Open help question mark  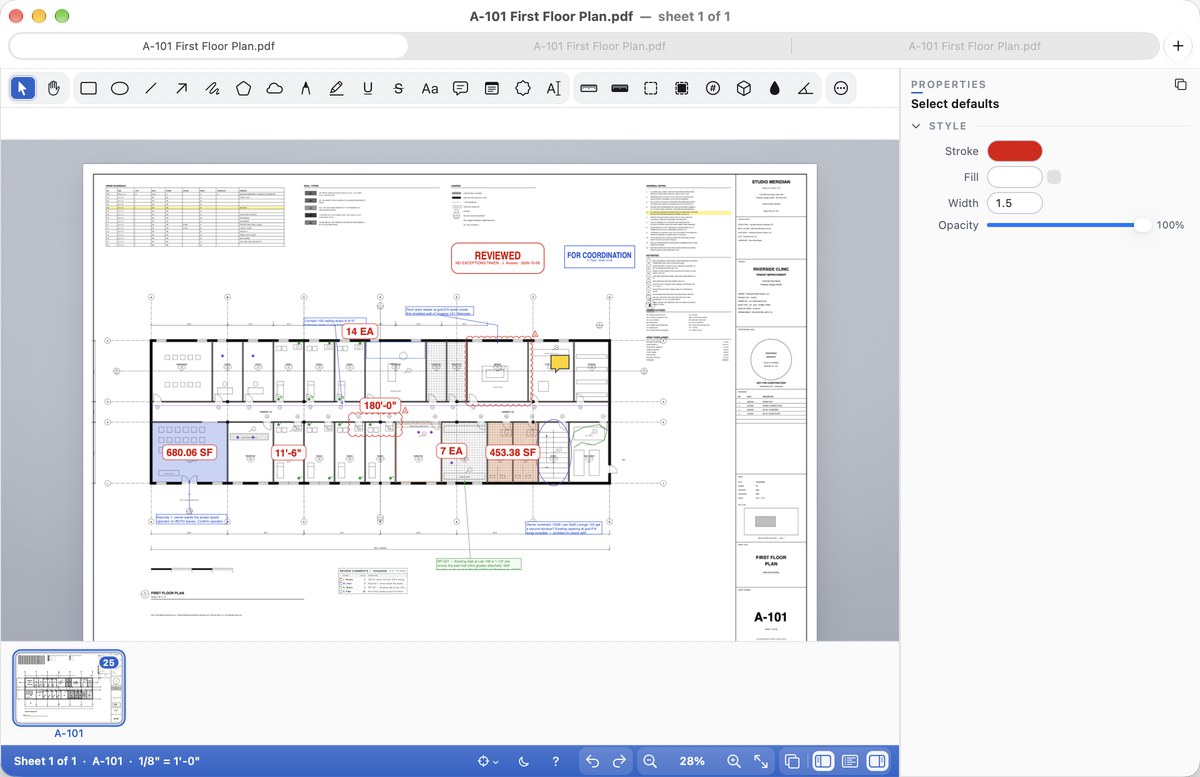tap(556, 761)
